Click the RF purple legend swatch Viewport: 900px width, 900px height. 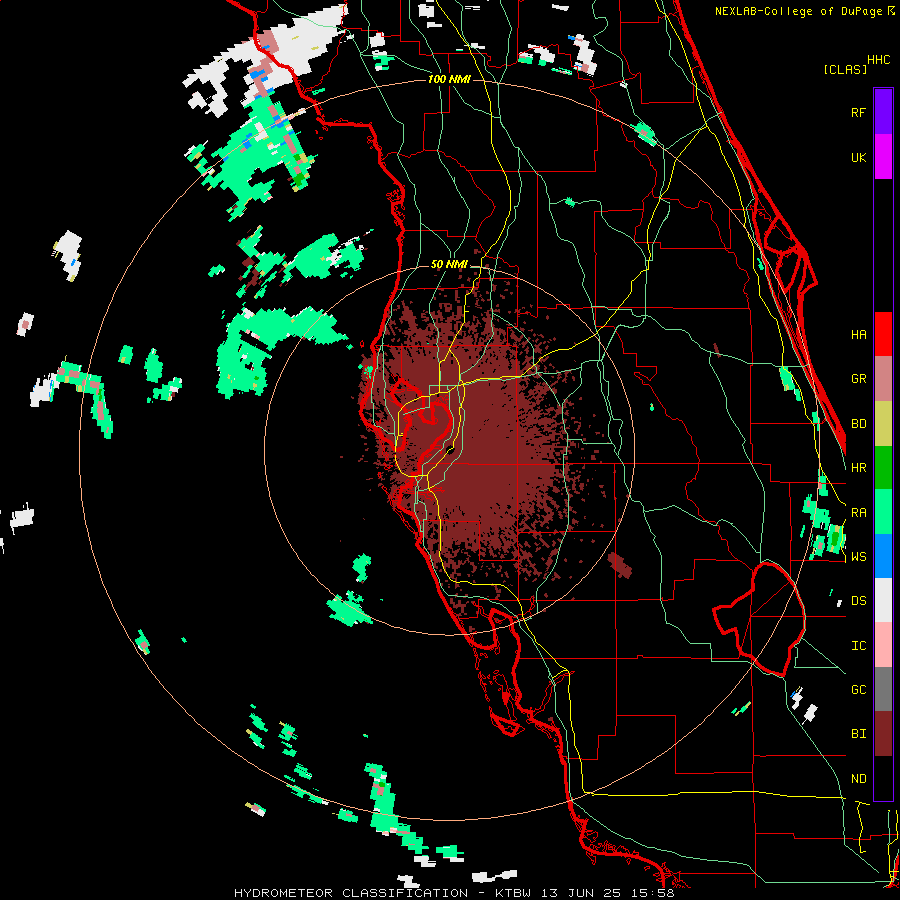click(x=883, y=112)
